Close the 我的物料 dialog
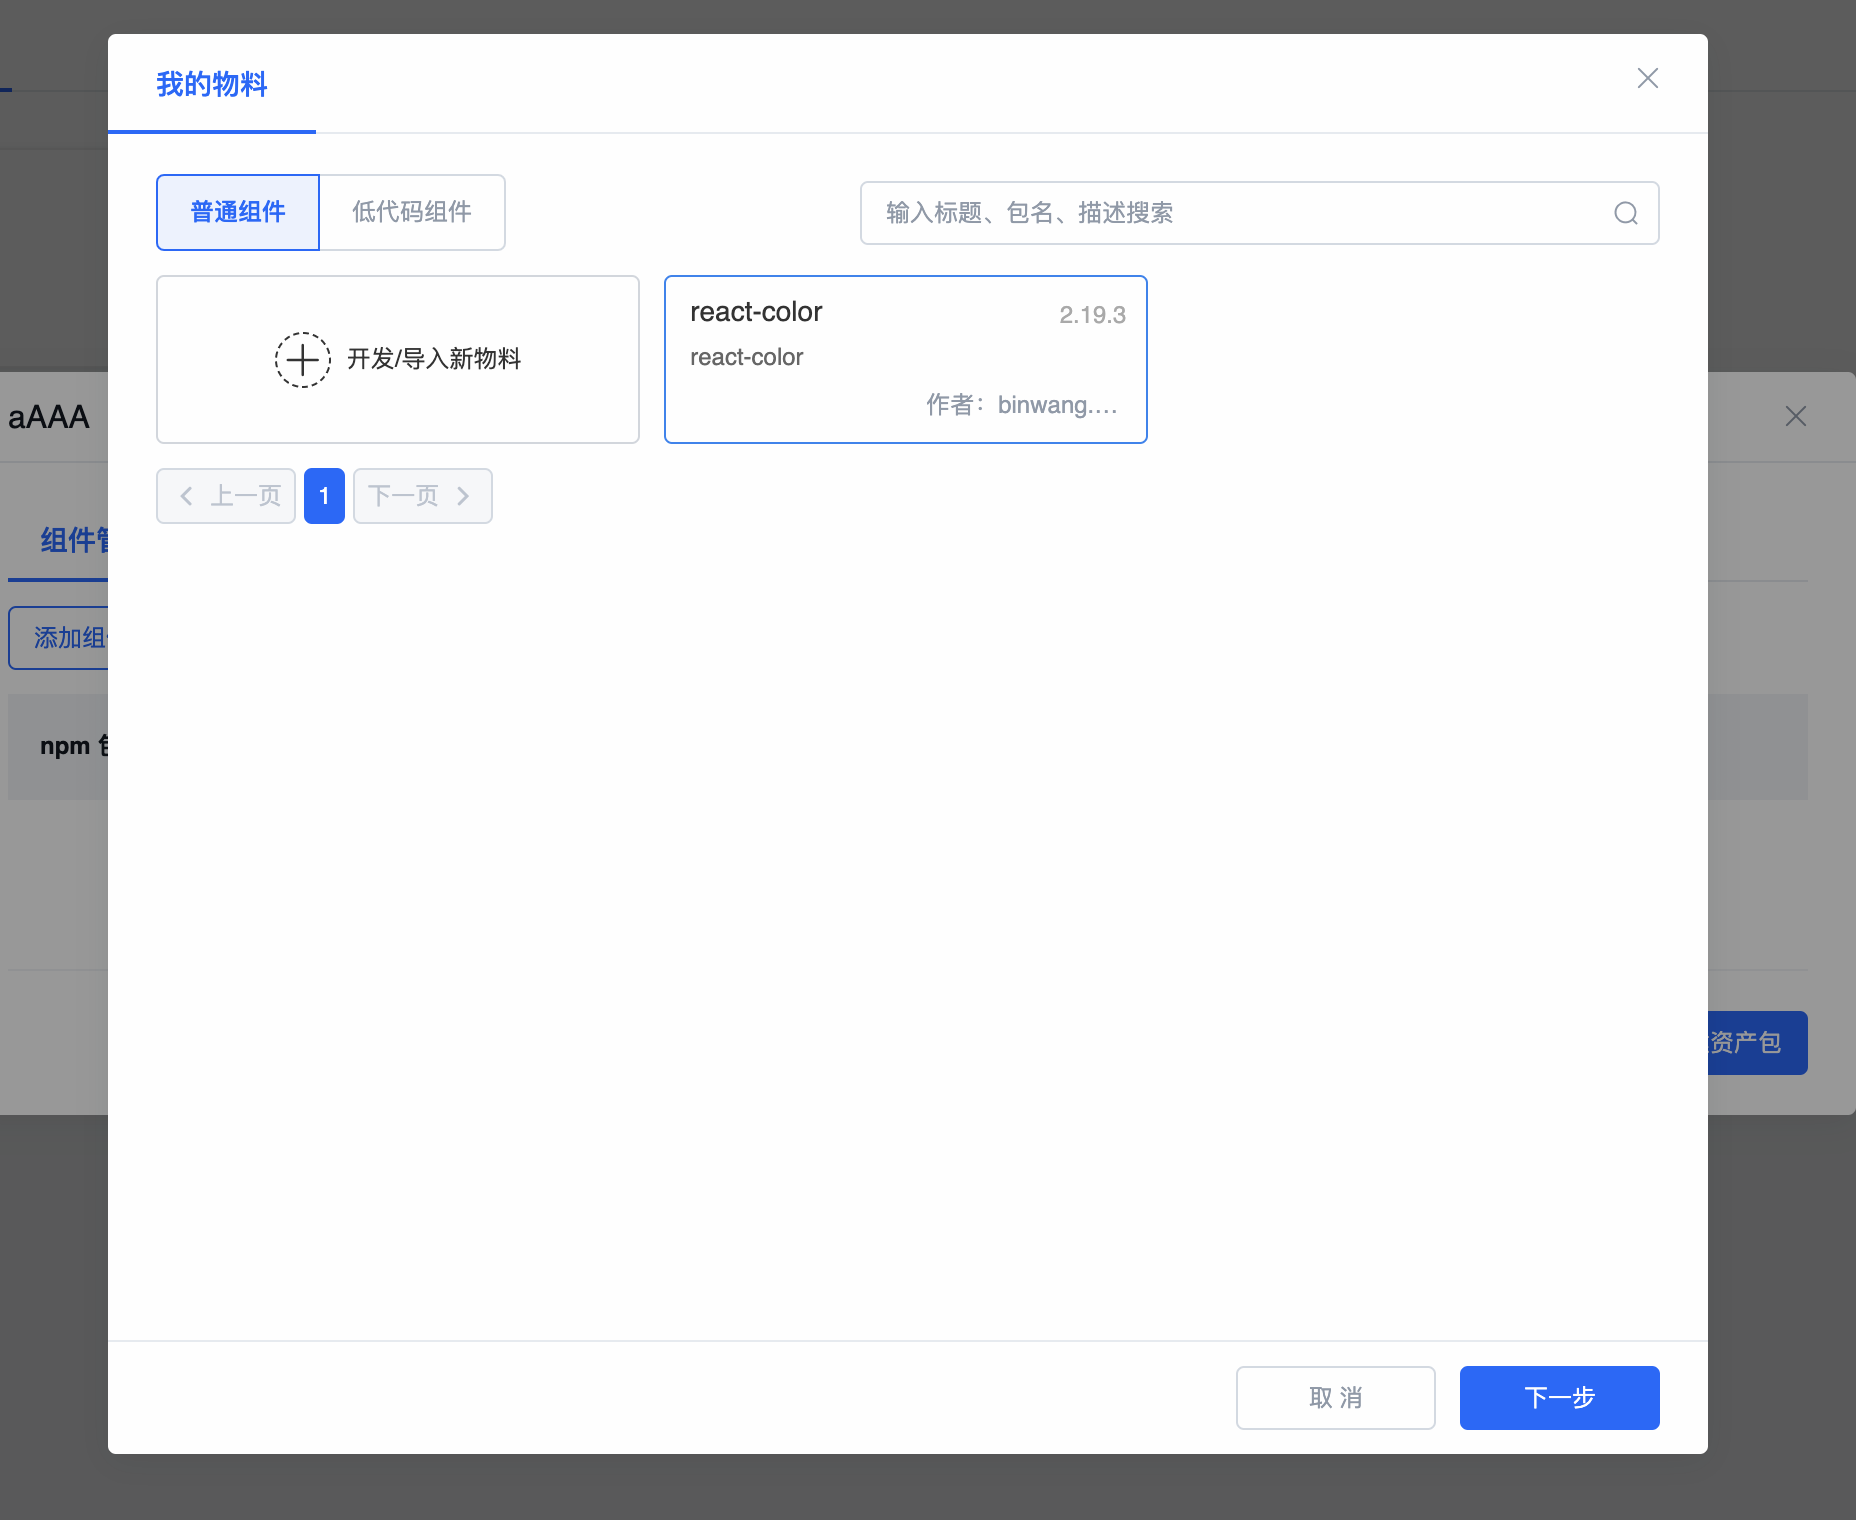This screenshot has height=1520, width=1856. 1647,78
